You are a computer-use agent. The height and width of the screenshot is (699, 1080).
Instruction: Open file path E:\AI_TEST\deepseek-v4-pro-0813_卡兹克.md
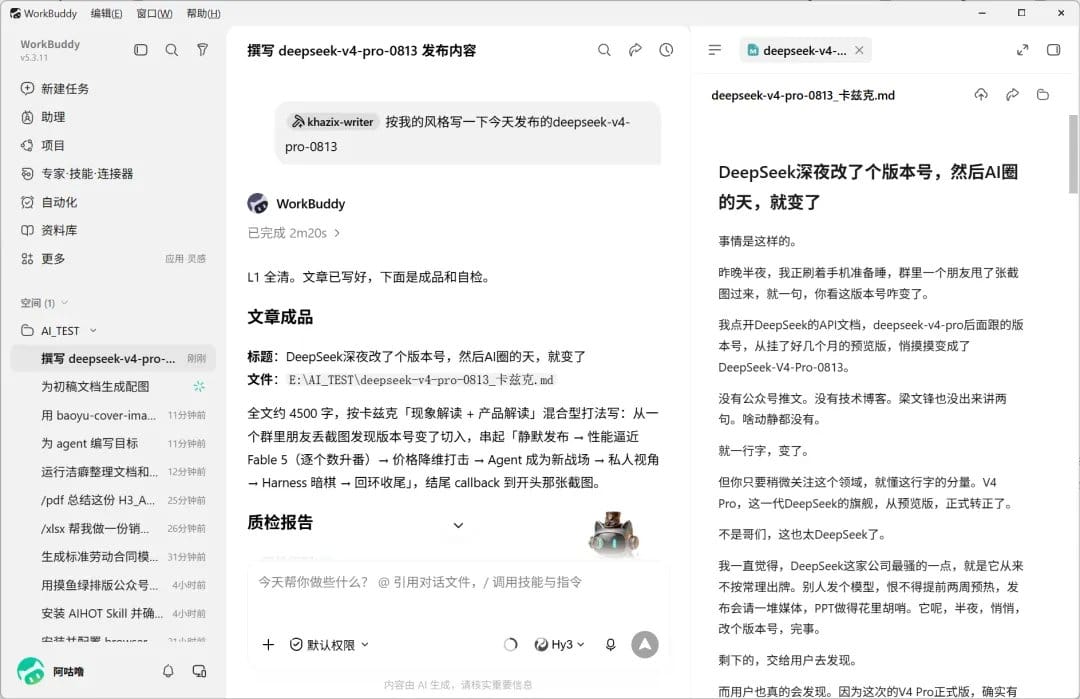pyautogui.click(x=421, y=379)
